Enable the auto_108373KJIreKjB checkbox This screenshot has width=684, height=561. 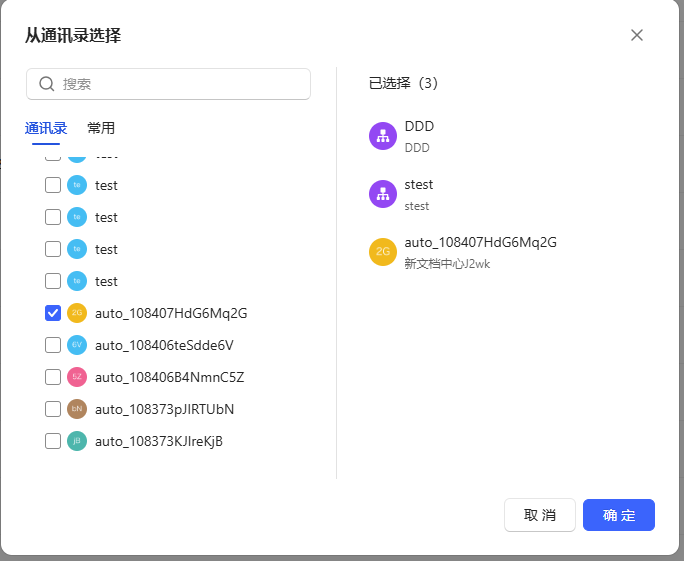[53, 441]
